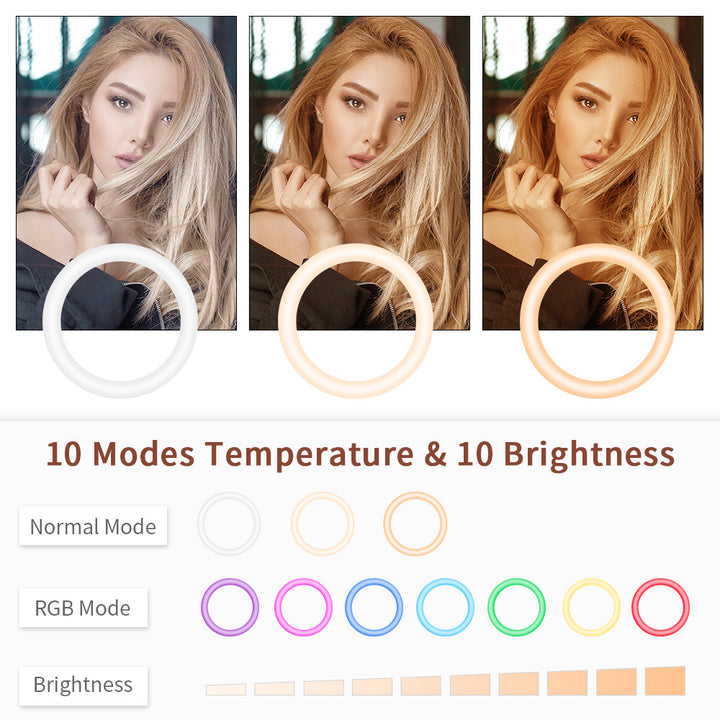Select the highest brightness level bar

point(665,681)
